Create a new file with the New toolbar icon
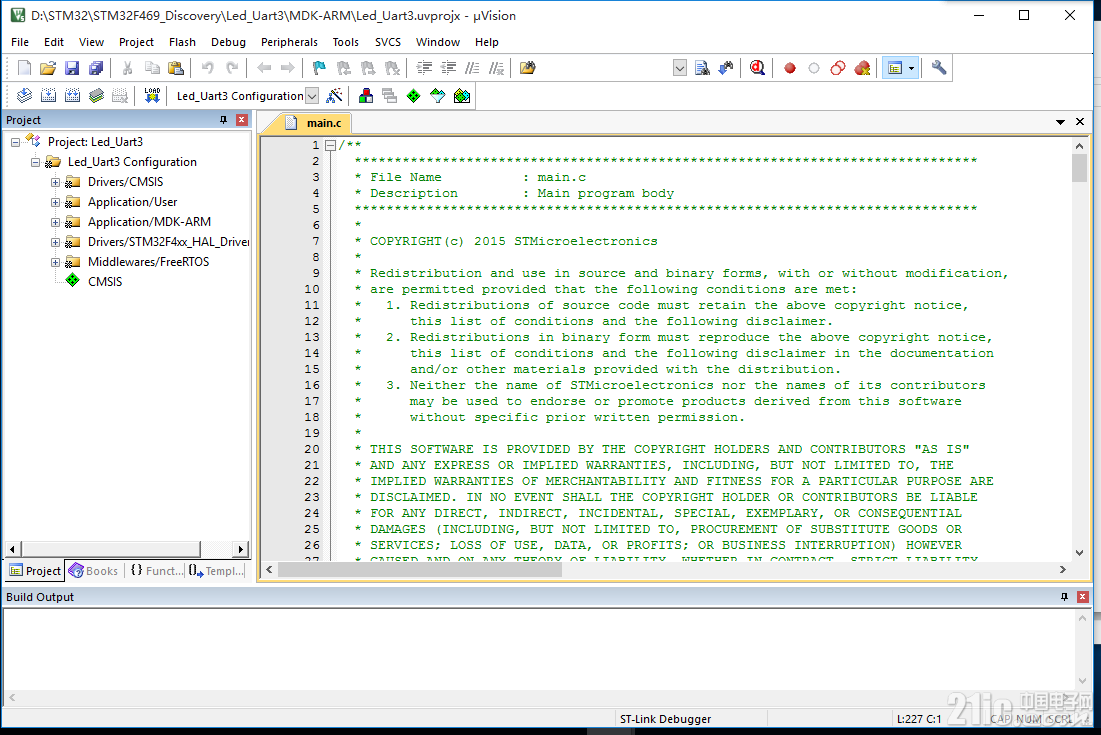 [24, 68]
